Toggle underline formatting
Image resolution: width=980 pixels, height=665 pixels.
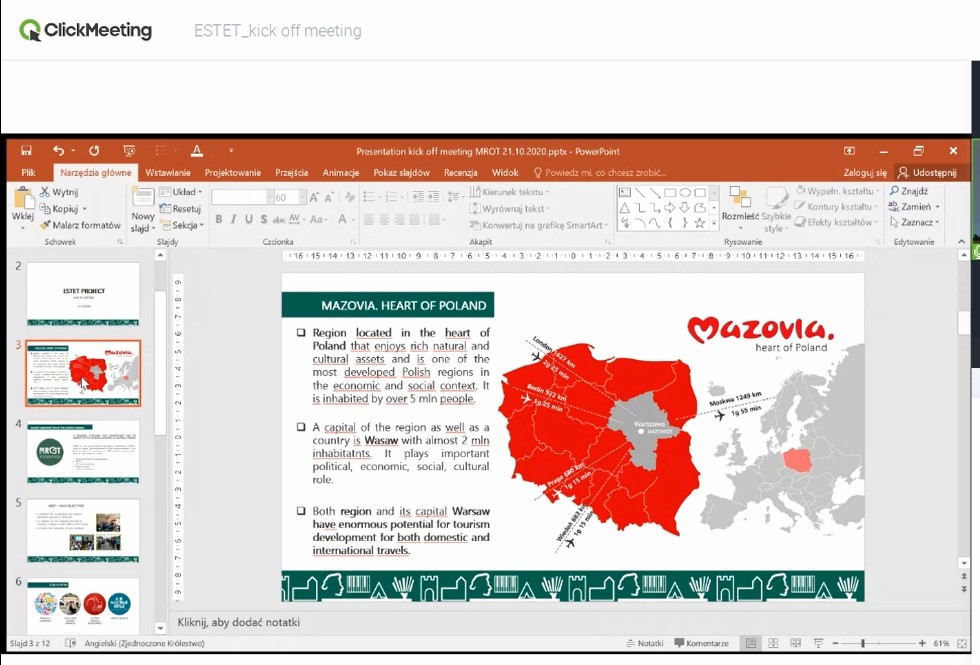[249, 219]
